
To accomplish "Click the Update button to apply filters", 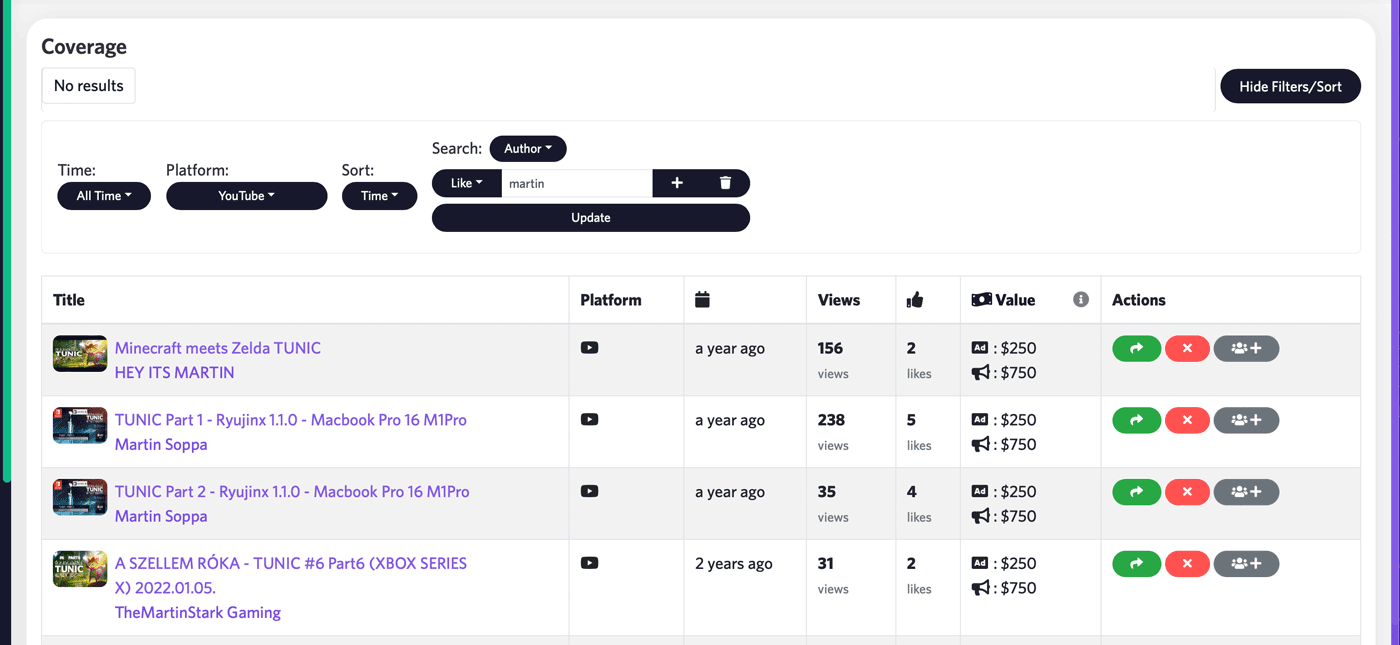I will 590,217.
